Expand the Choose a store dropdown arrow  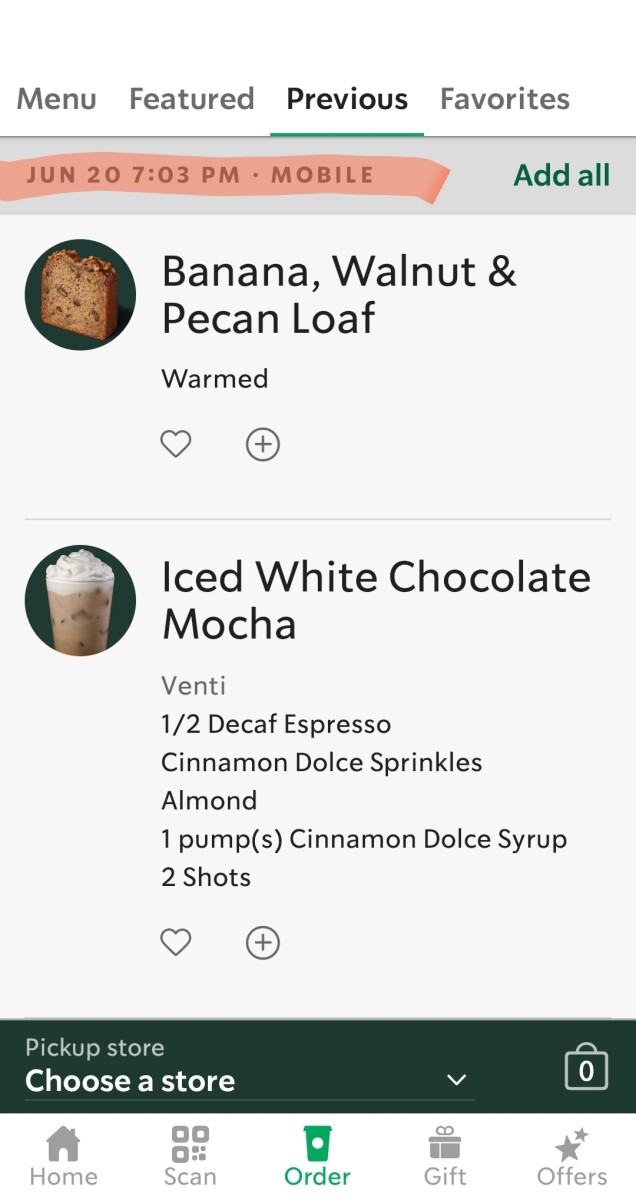tap(457, 1080)
